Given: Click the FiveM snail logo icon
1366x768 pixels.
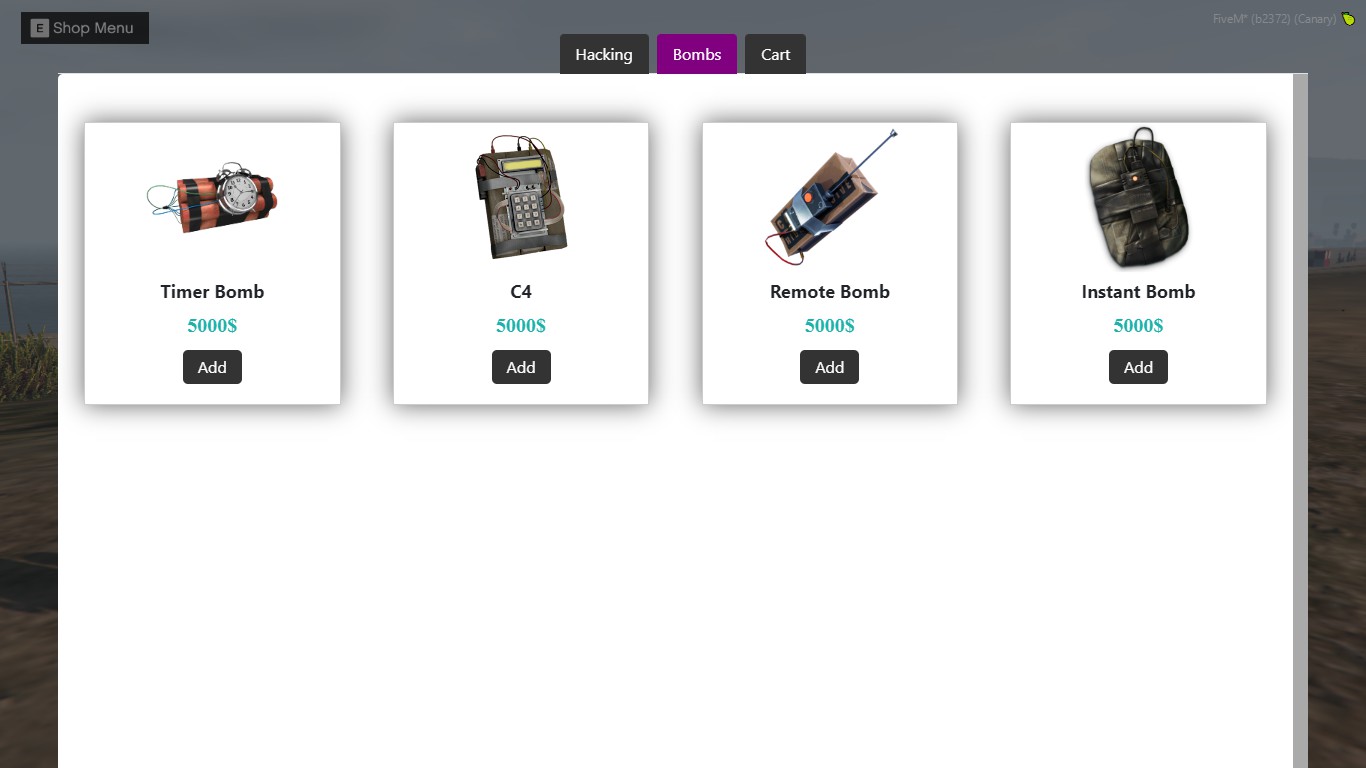Looking at the screenshot, I should [1349, 19].
